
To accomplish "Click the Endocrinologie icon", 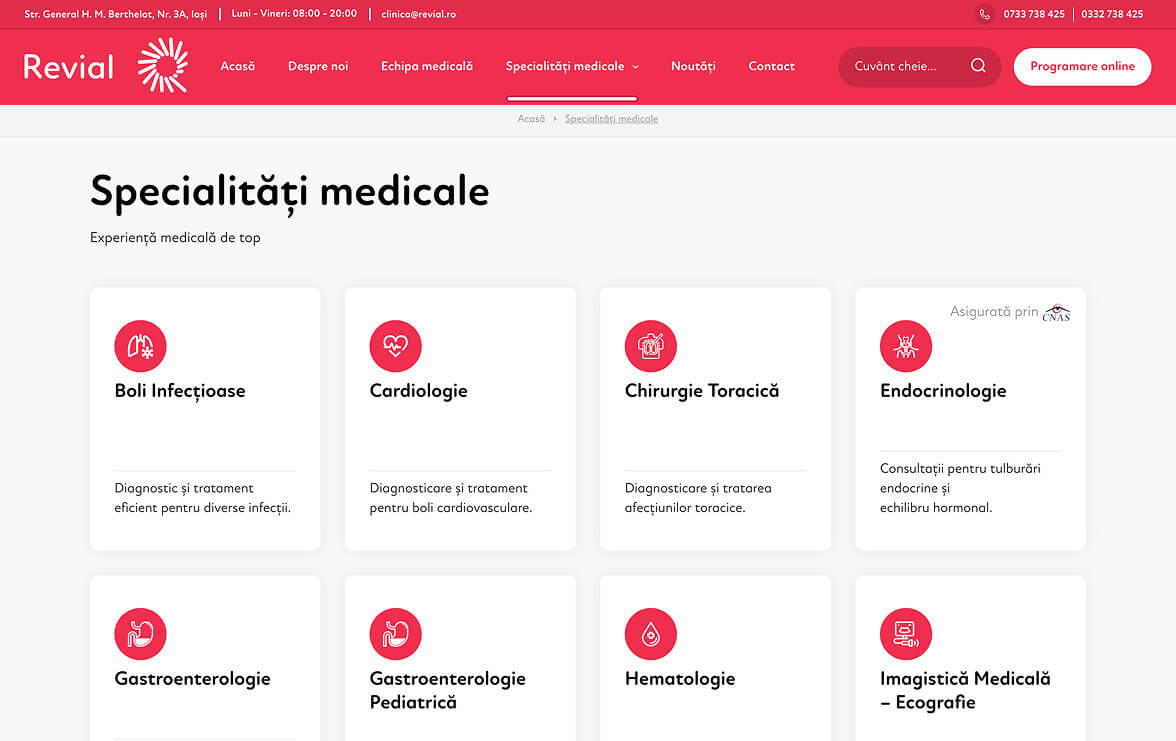I will coord(905,346).
